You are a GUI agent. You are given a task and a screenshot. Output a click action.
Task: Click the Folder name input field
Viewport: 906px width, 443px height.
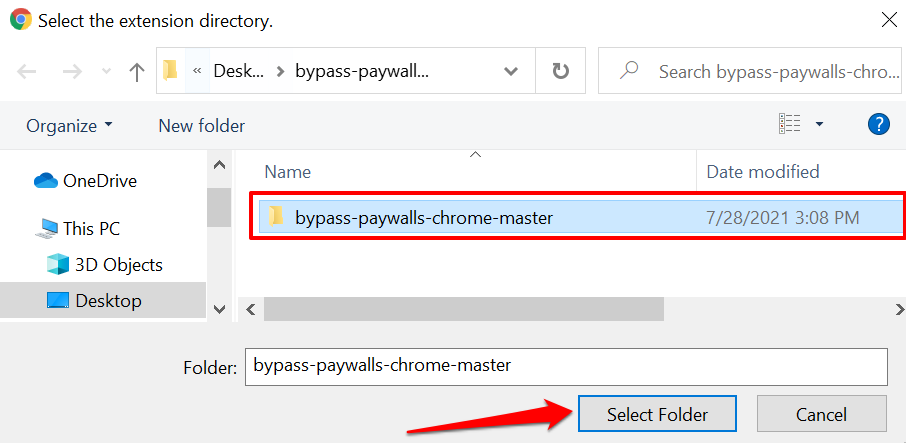point(566,366)
